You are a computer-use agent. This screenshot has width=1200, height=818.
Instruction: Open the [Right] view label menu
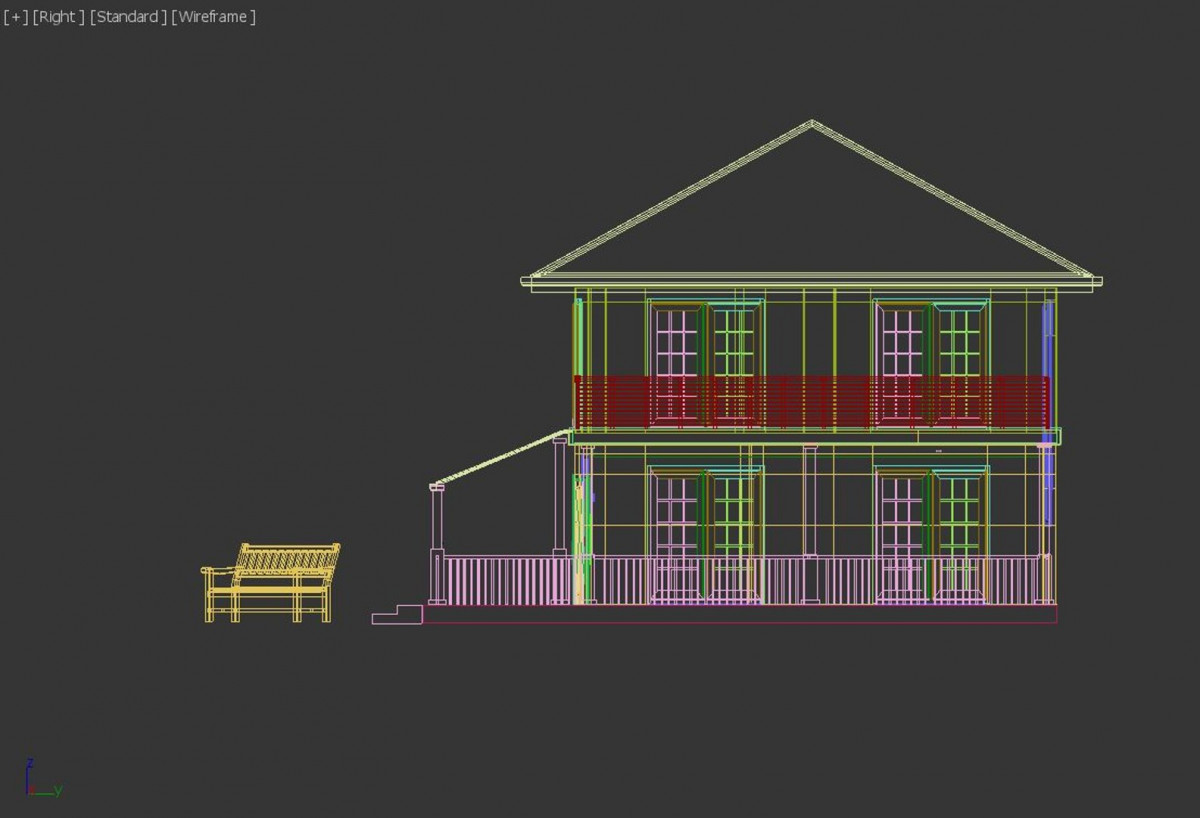pyautogui.click(x=59, y=17)
